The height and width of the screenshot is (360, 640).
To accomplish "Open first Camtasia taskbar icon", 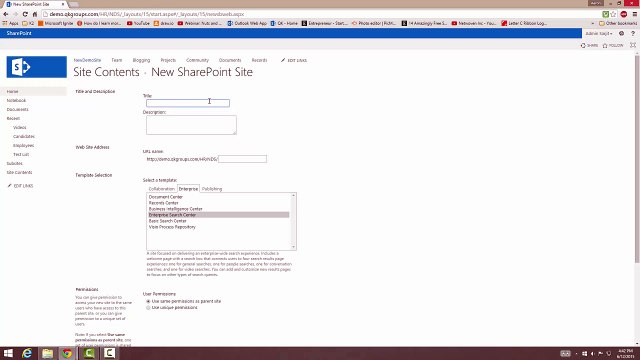I will click(89, 353).
